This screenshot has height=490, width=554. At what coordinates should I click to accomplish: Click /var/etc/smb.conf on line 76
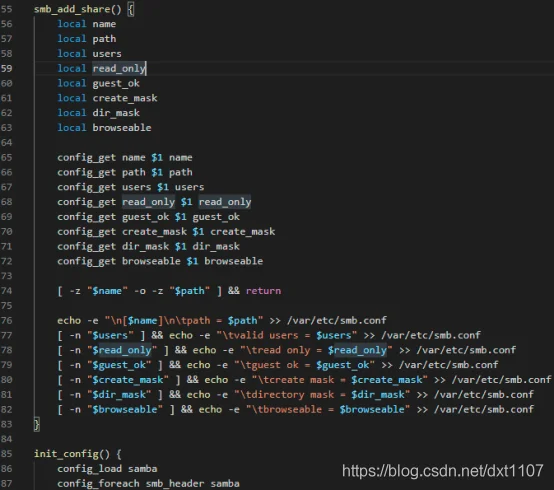pos(337,321)
